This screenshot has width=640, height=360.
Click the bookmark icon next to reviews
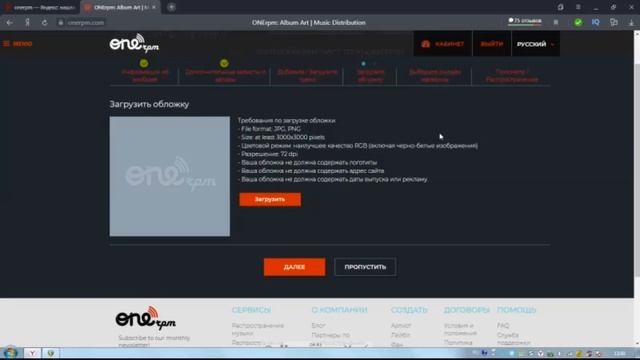coord(556,22)
